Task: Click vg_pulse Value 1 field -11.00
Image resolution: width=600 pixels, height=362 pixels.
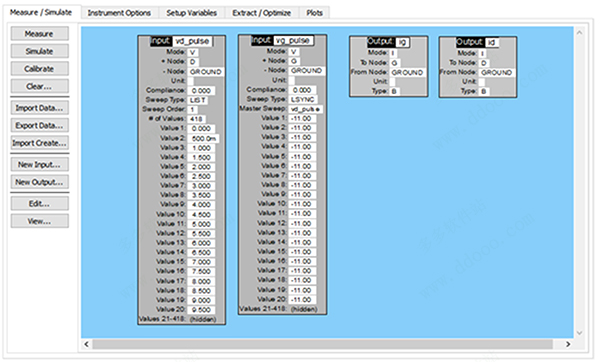Action: (302, 119)
